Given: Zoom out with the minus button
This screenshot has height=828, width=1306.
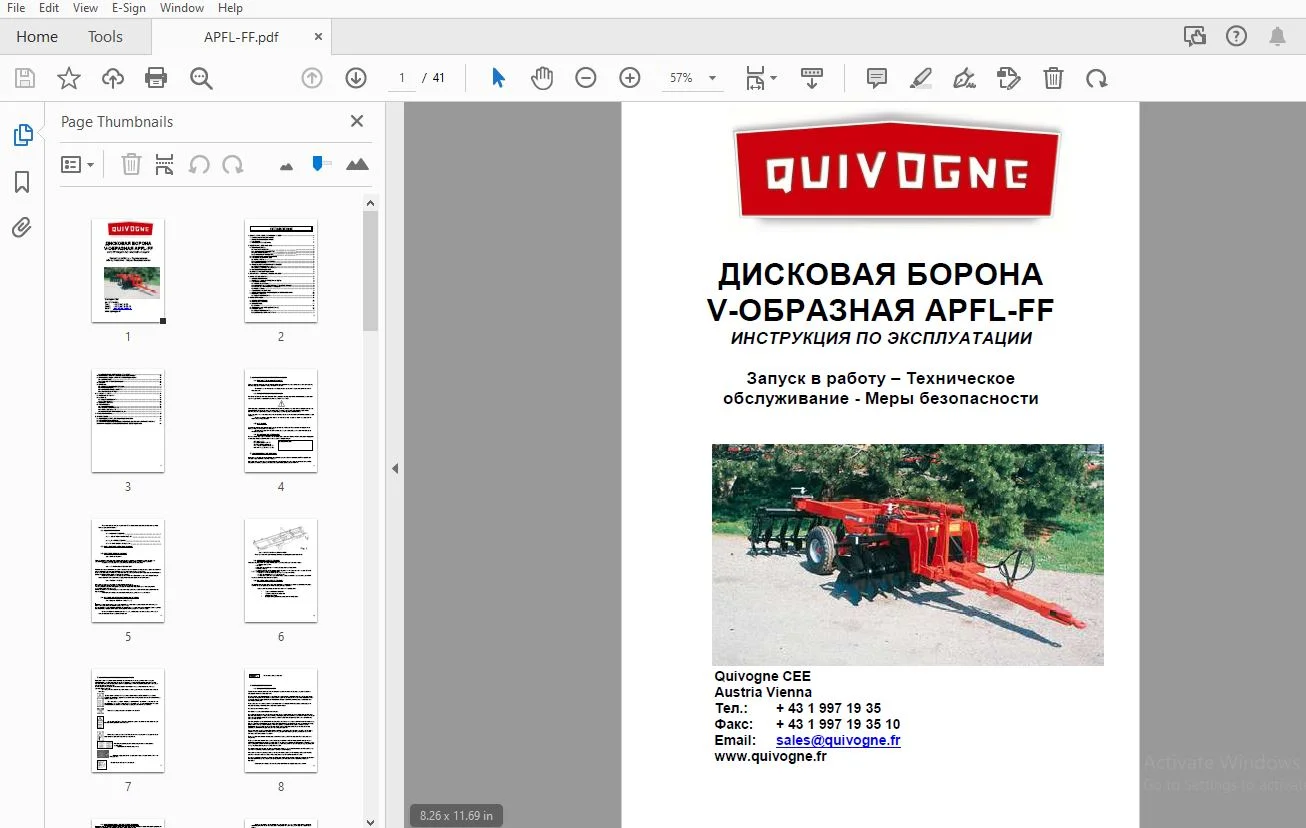Looking at the screenshot, I should click(x=586, y=78).
